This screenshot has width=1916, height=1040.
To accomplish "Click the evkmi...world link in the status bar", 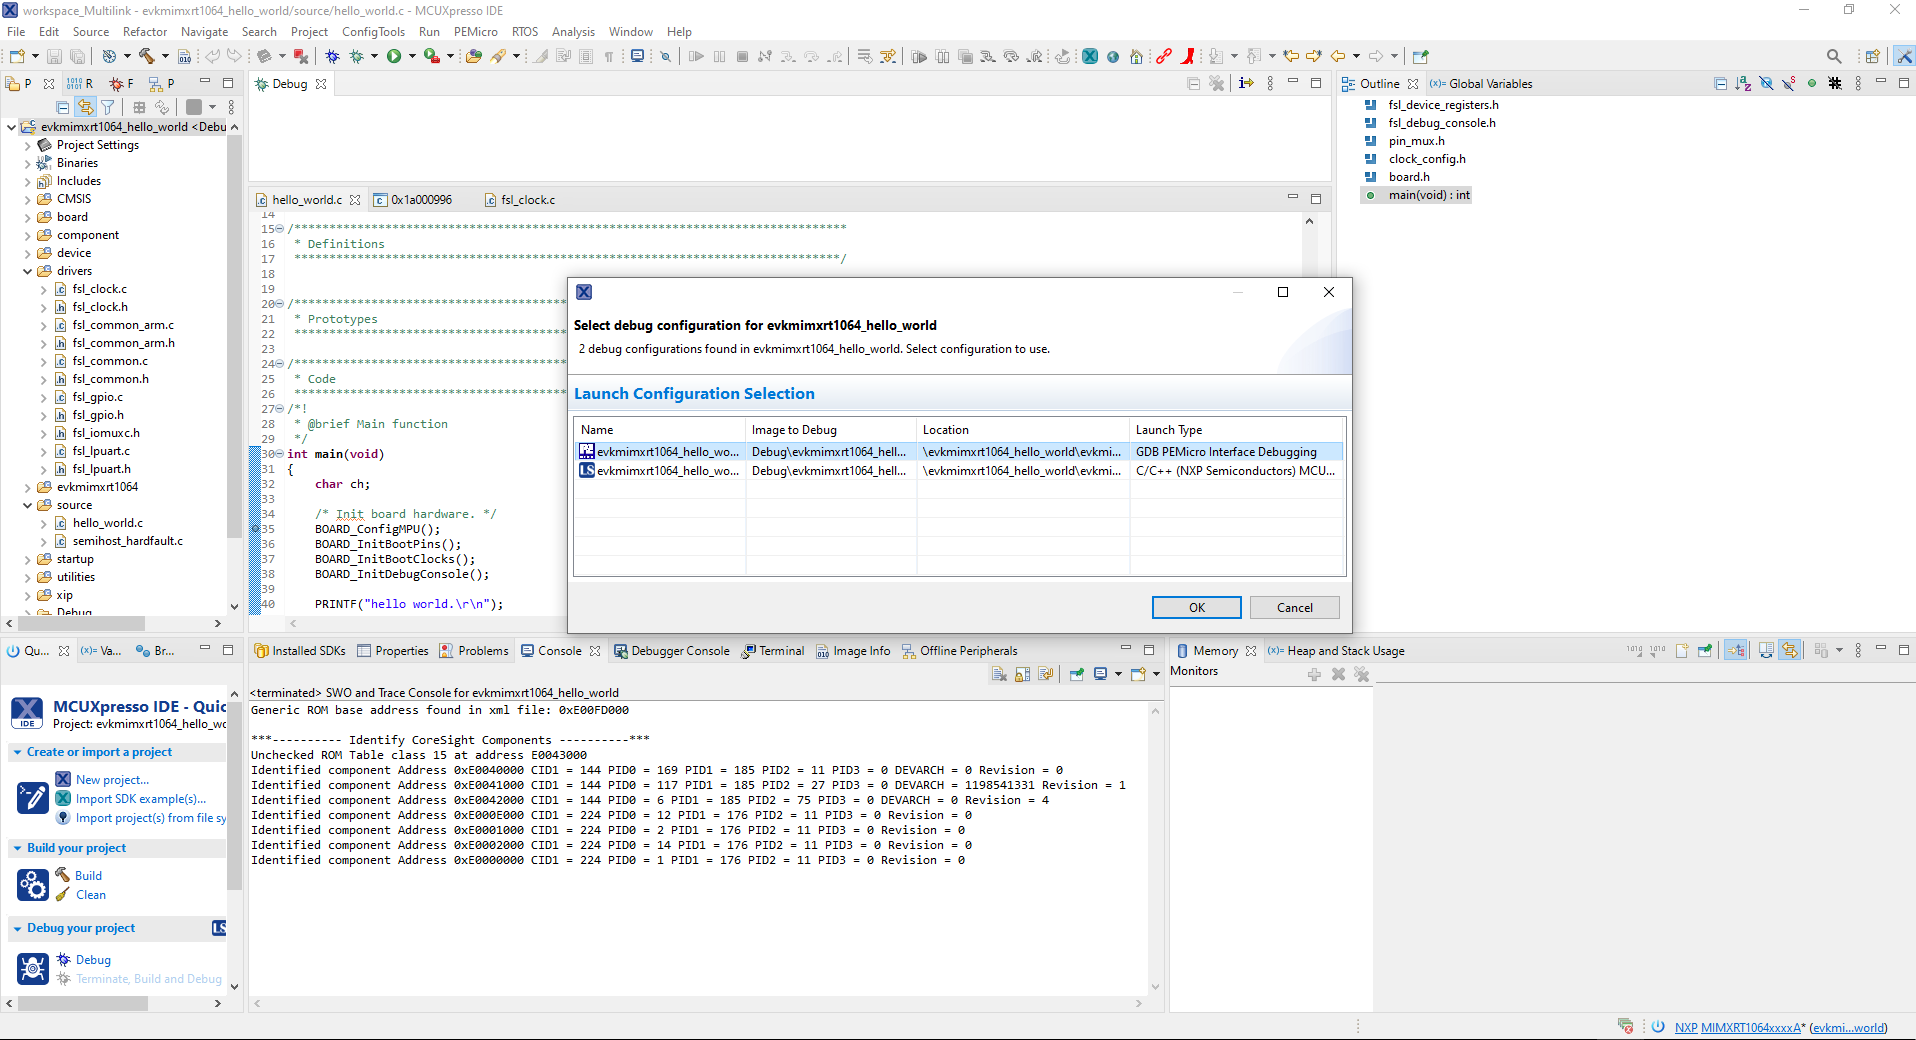I will click(1849, 1028).
